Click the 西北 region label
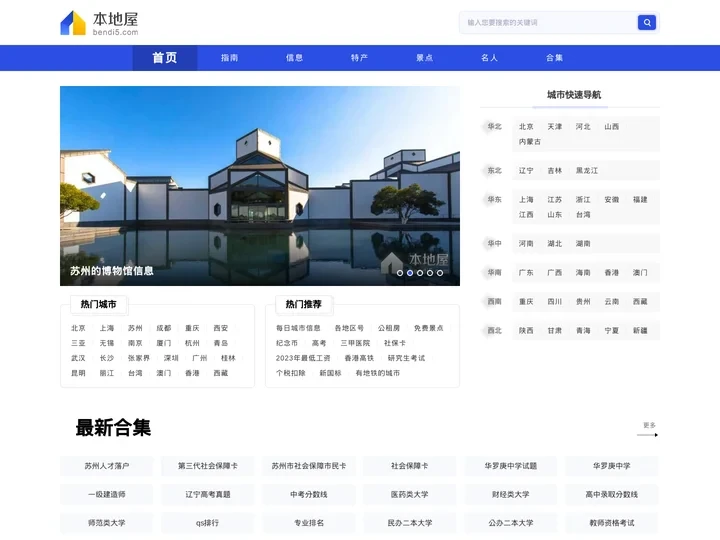The image size is (720, 540). (495, 331)
